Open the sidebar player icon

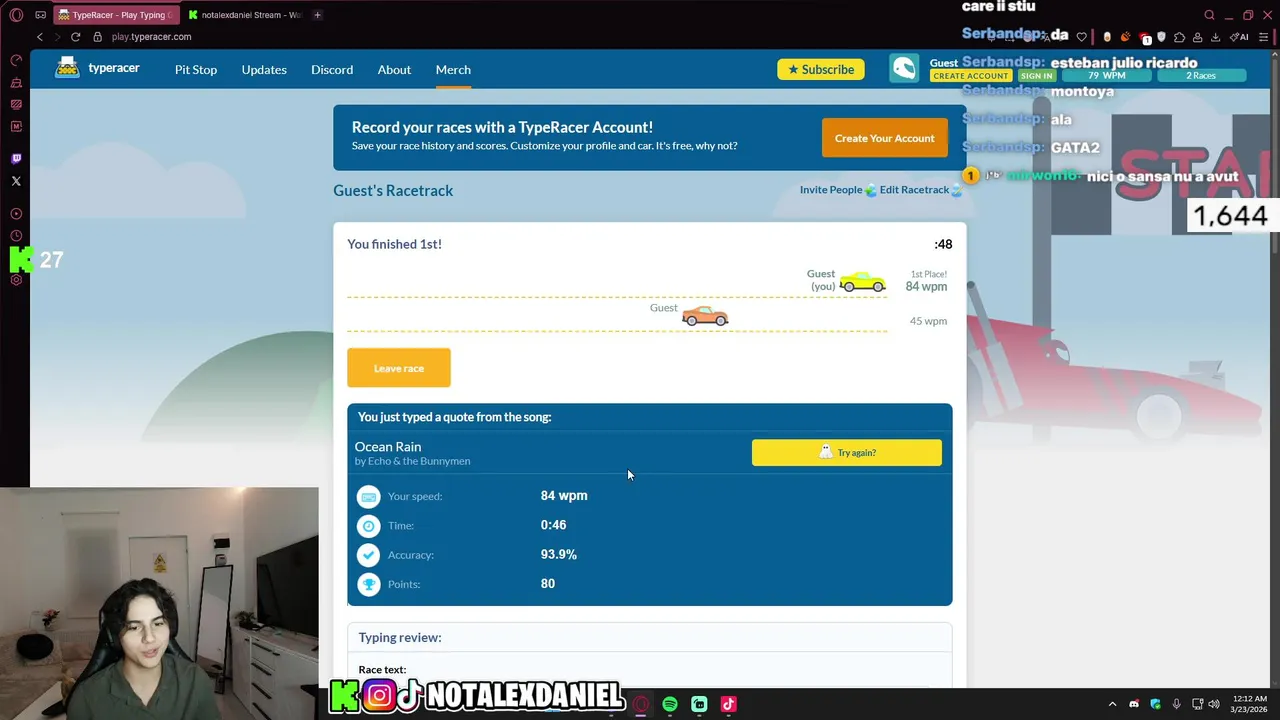[x=16, y=213]
